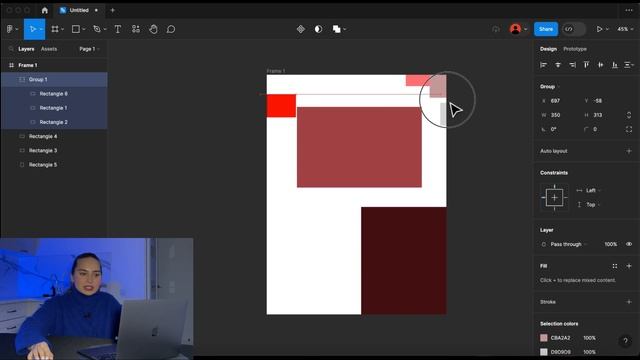Open Move tool options dropdown

point(41,29)
